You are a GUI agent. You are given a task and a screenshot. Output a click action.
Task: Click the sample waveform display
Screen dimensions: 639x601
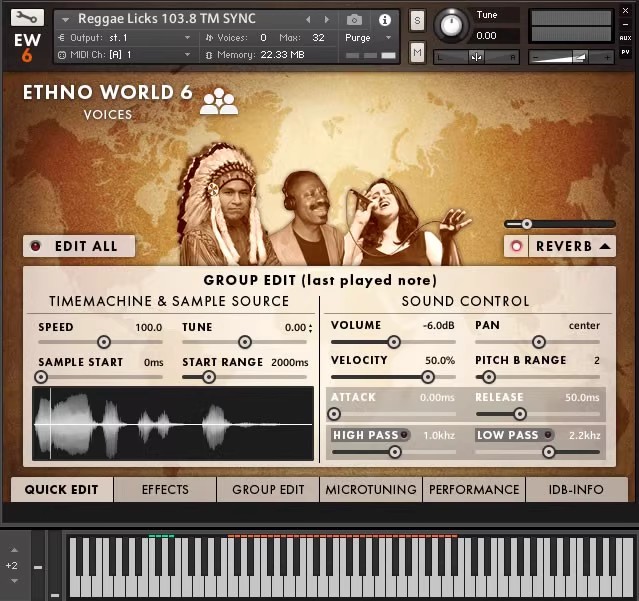coord(173,423)
